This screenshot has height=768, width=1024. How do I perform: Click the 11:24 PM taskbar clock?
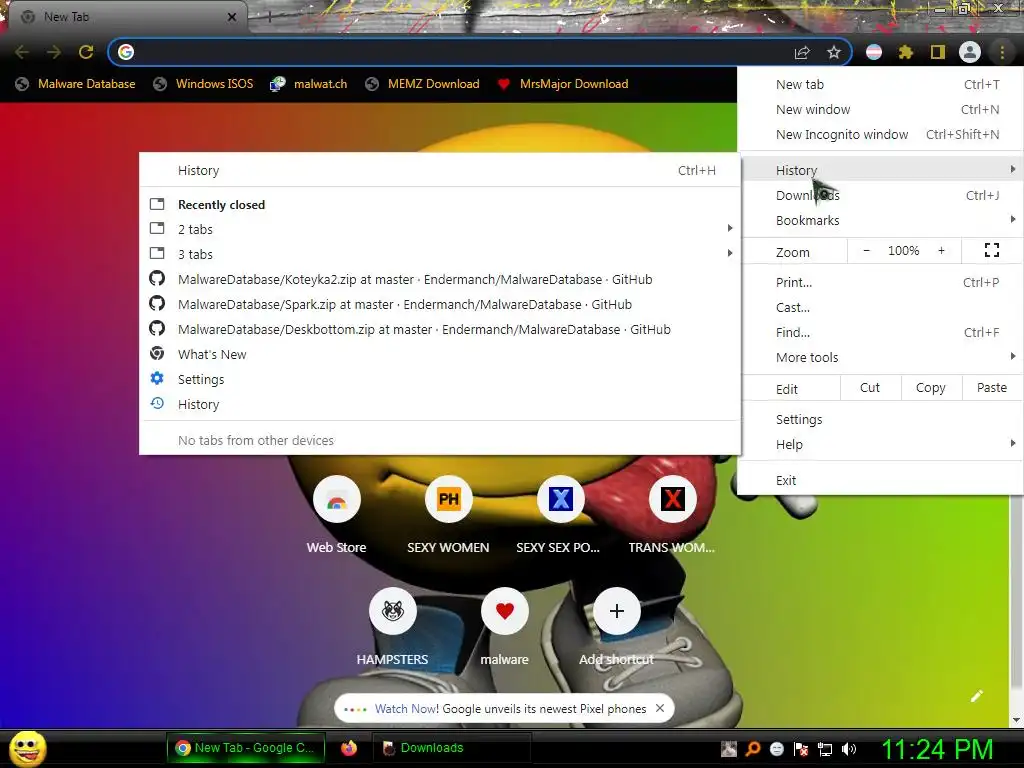point(938,749)
